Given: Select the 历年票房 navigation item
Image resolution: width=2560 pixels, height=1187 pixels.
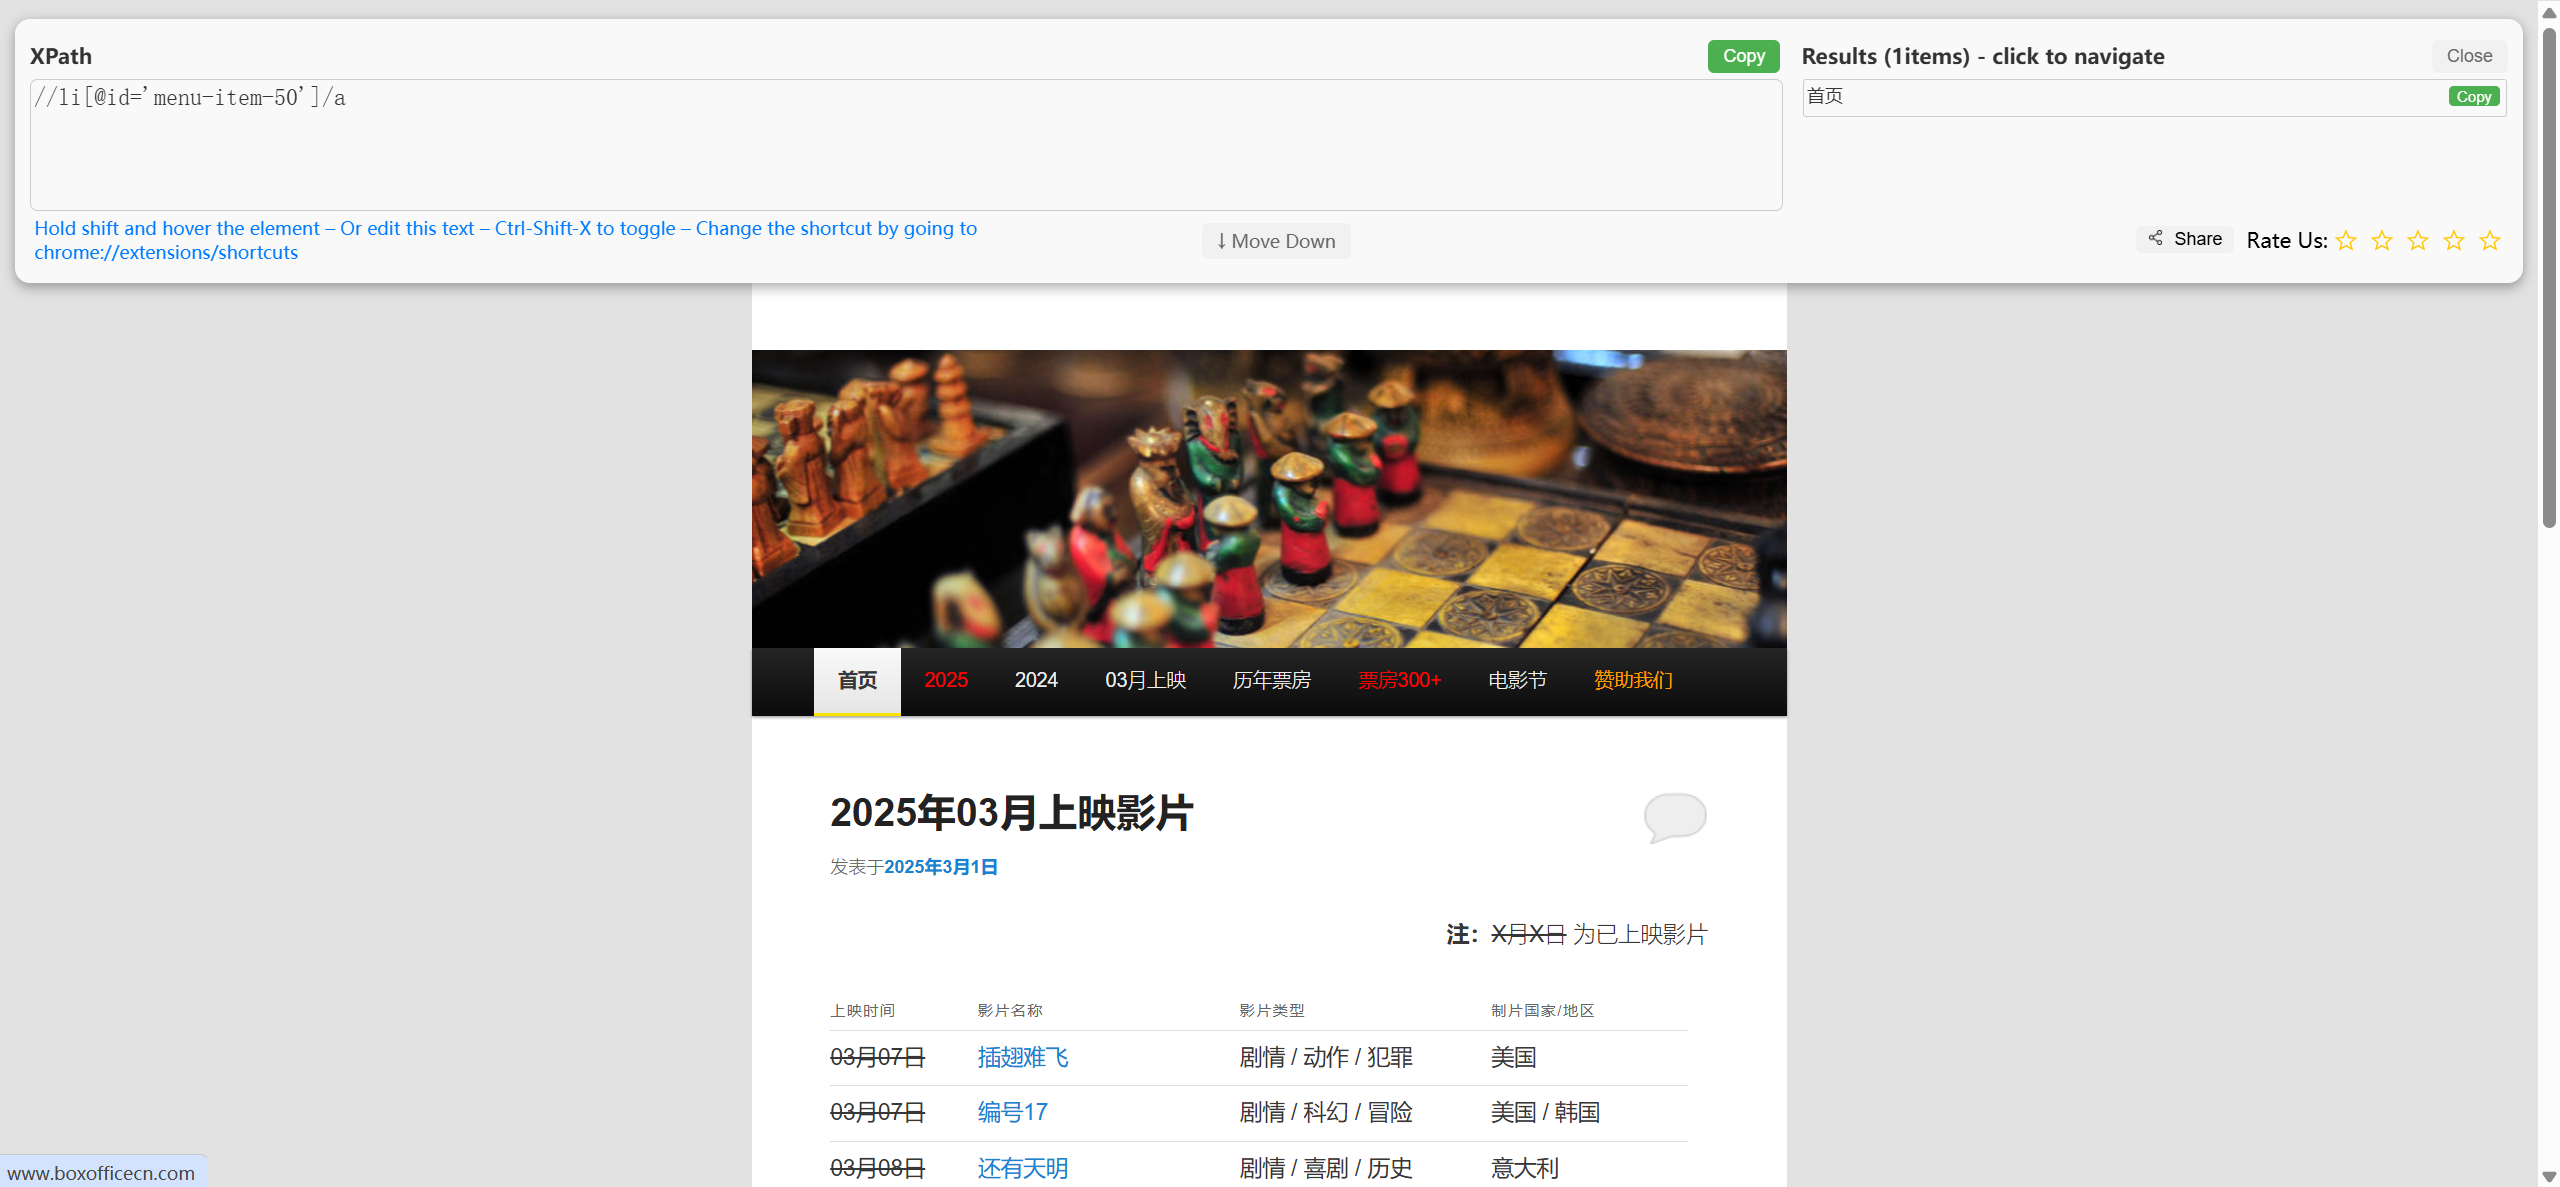Looking at the screenshot, I should (1271, 680).
